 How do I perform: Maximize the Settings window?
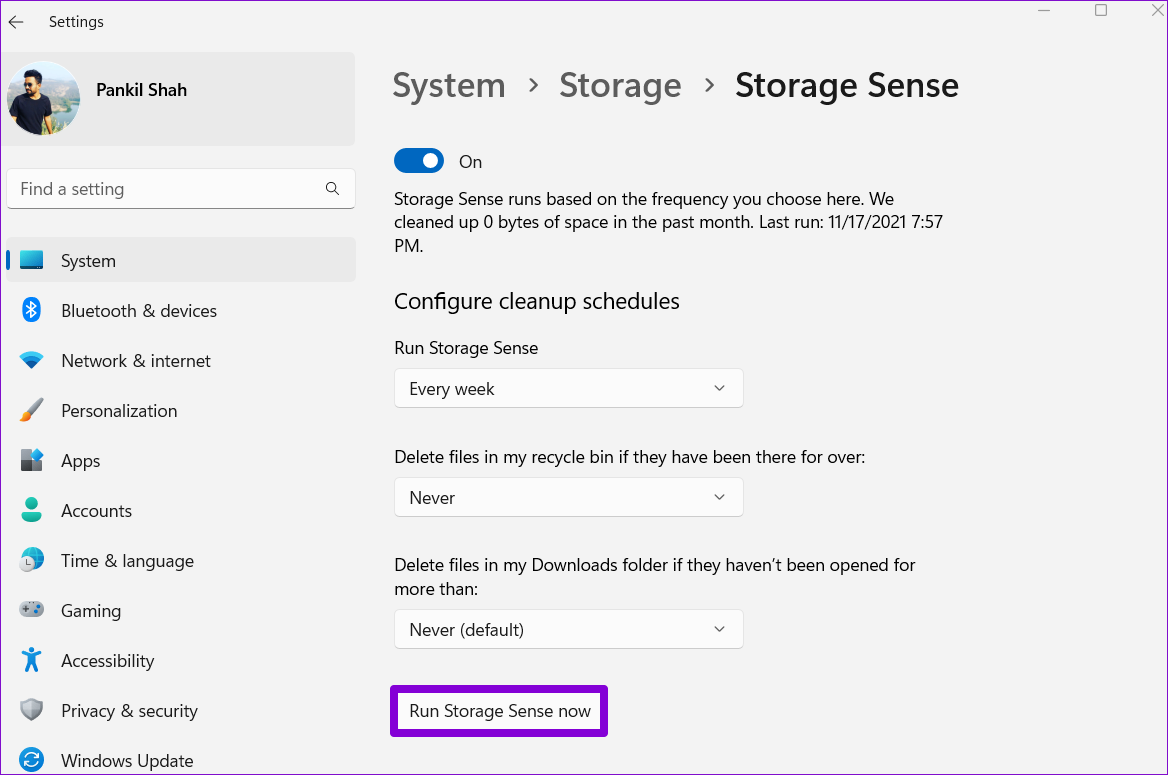click(x=1101, y=10)
